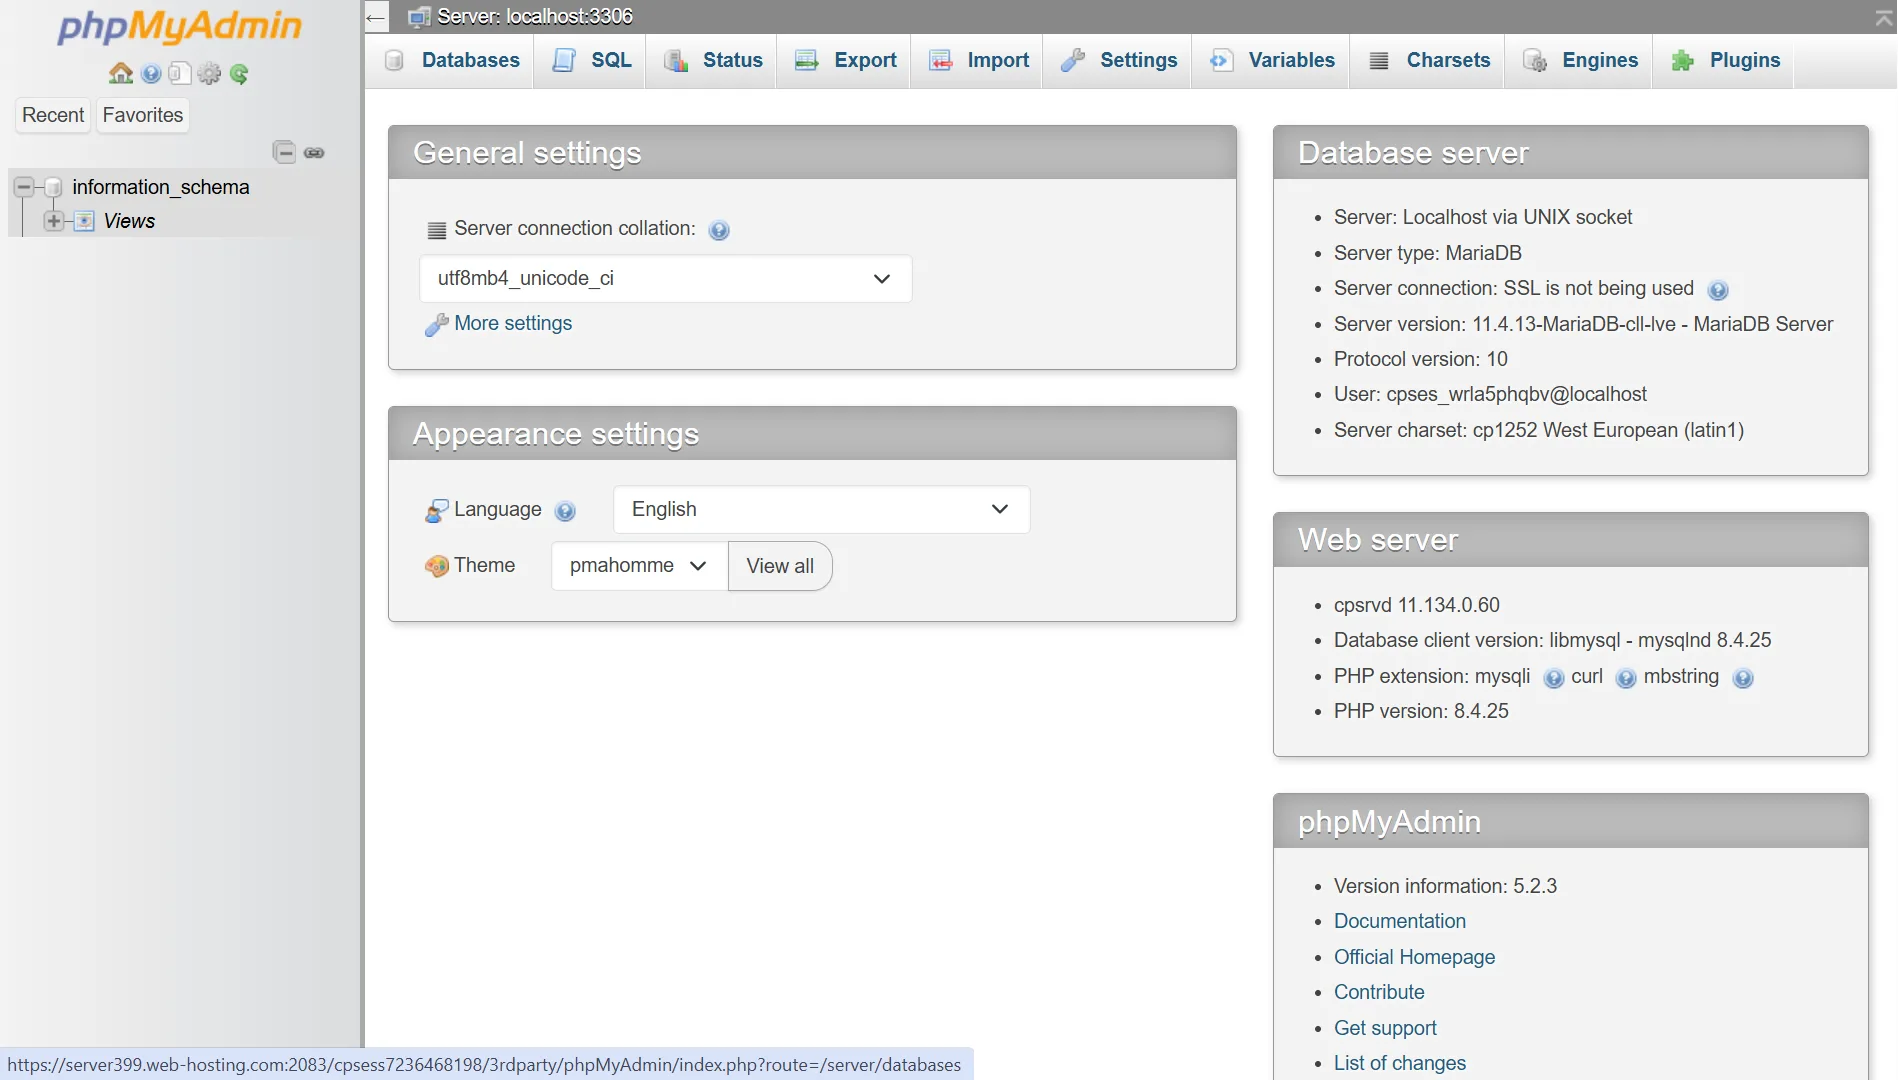Viewport: 1898px width, 1080px height.
Task: Click the Contribute link
Action: (x=1379, y=992)
